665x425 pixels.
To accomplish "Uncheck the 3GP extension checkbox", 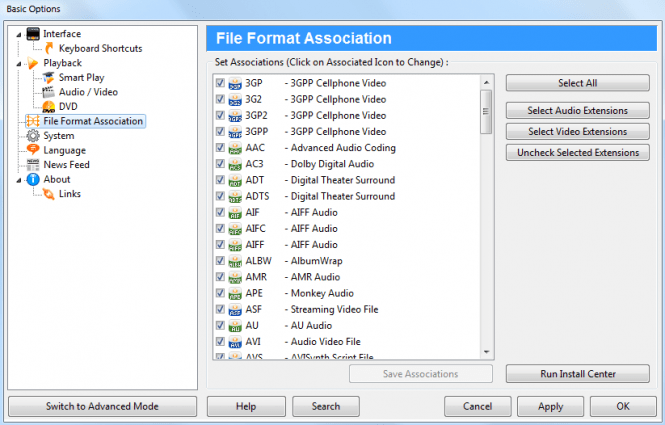I will click(220, 83).
